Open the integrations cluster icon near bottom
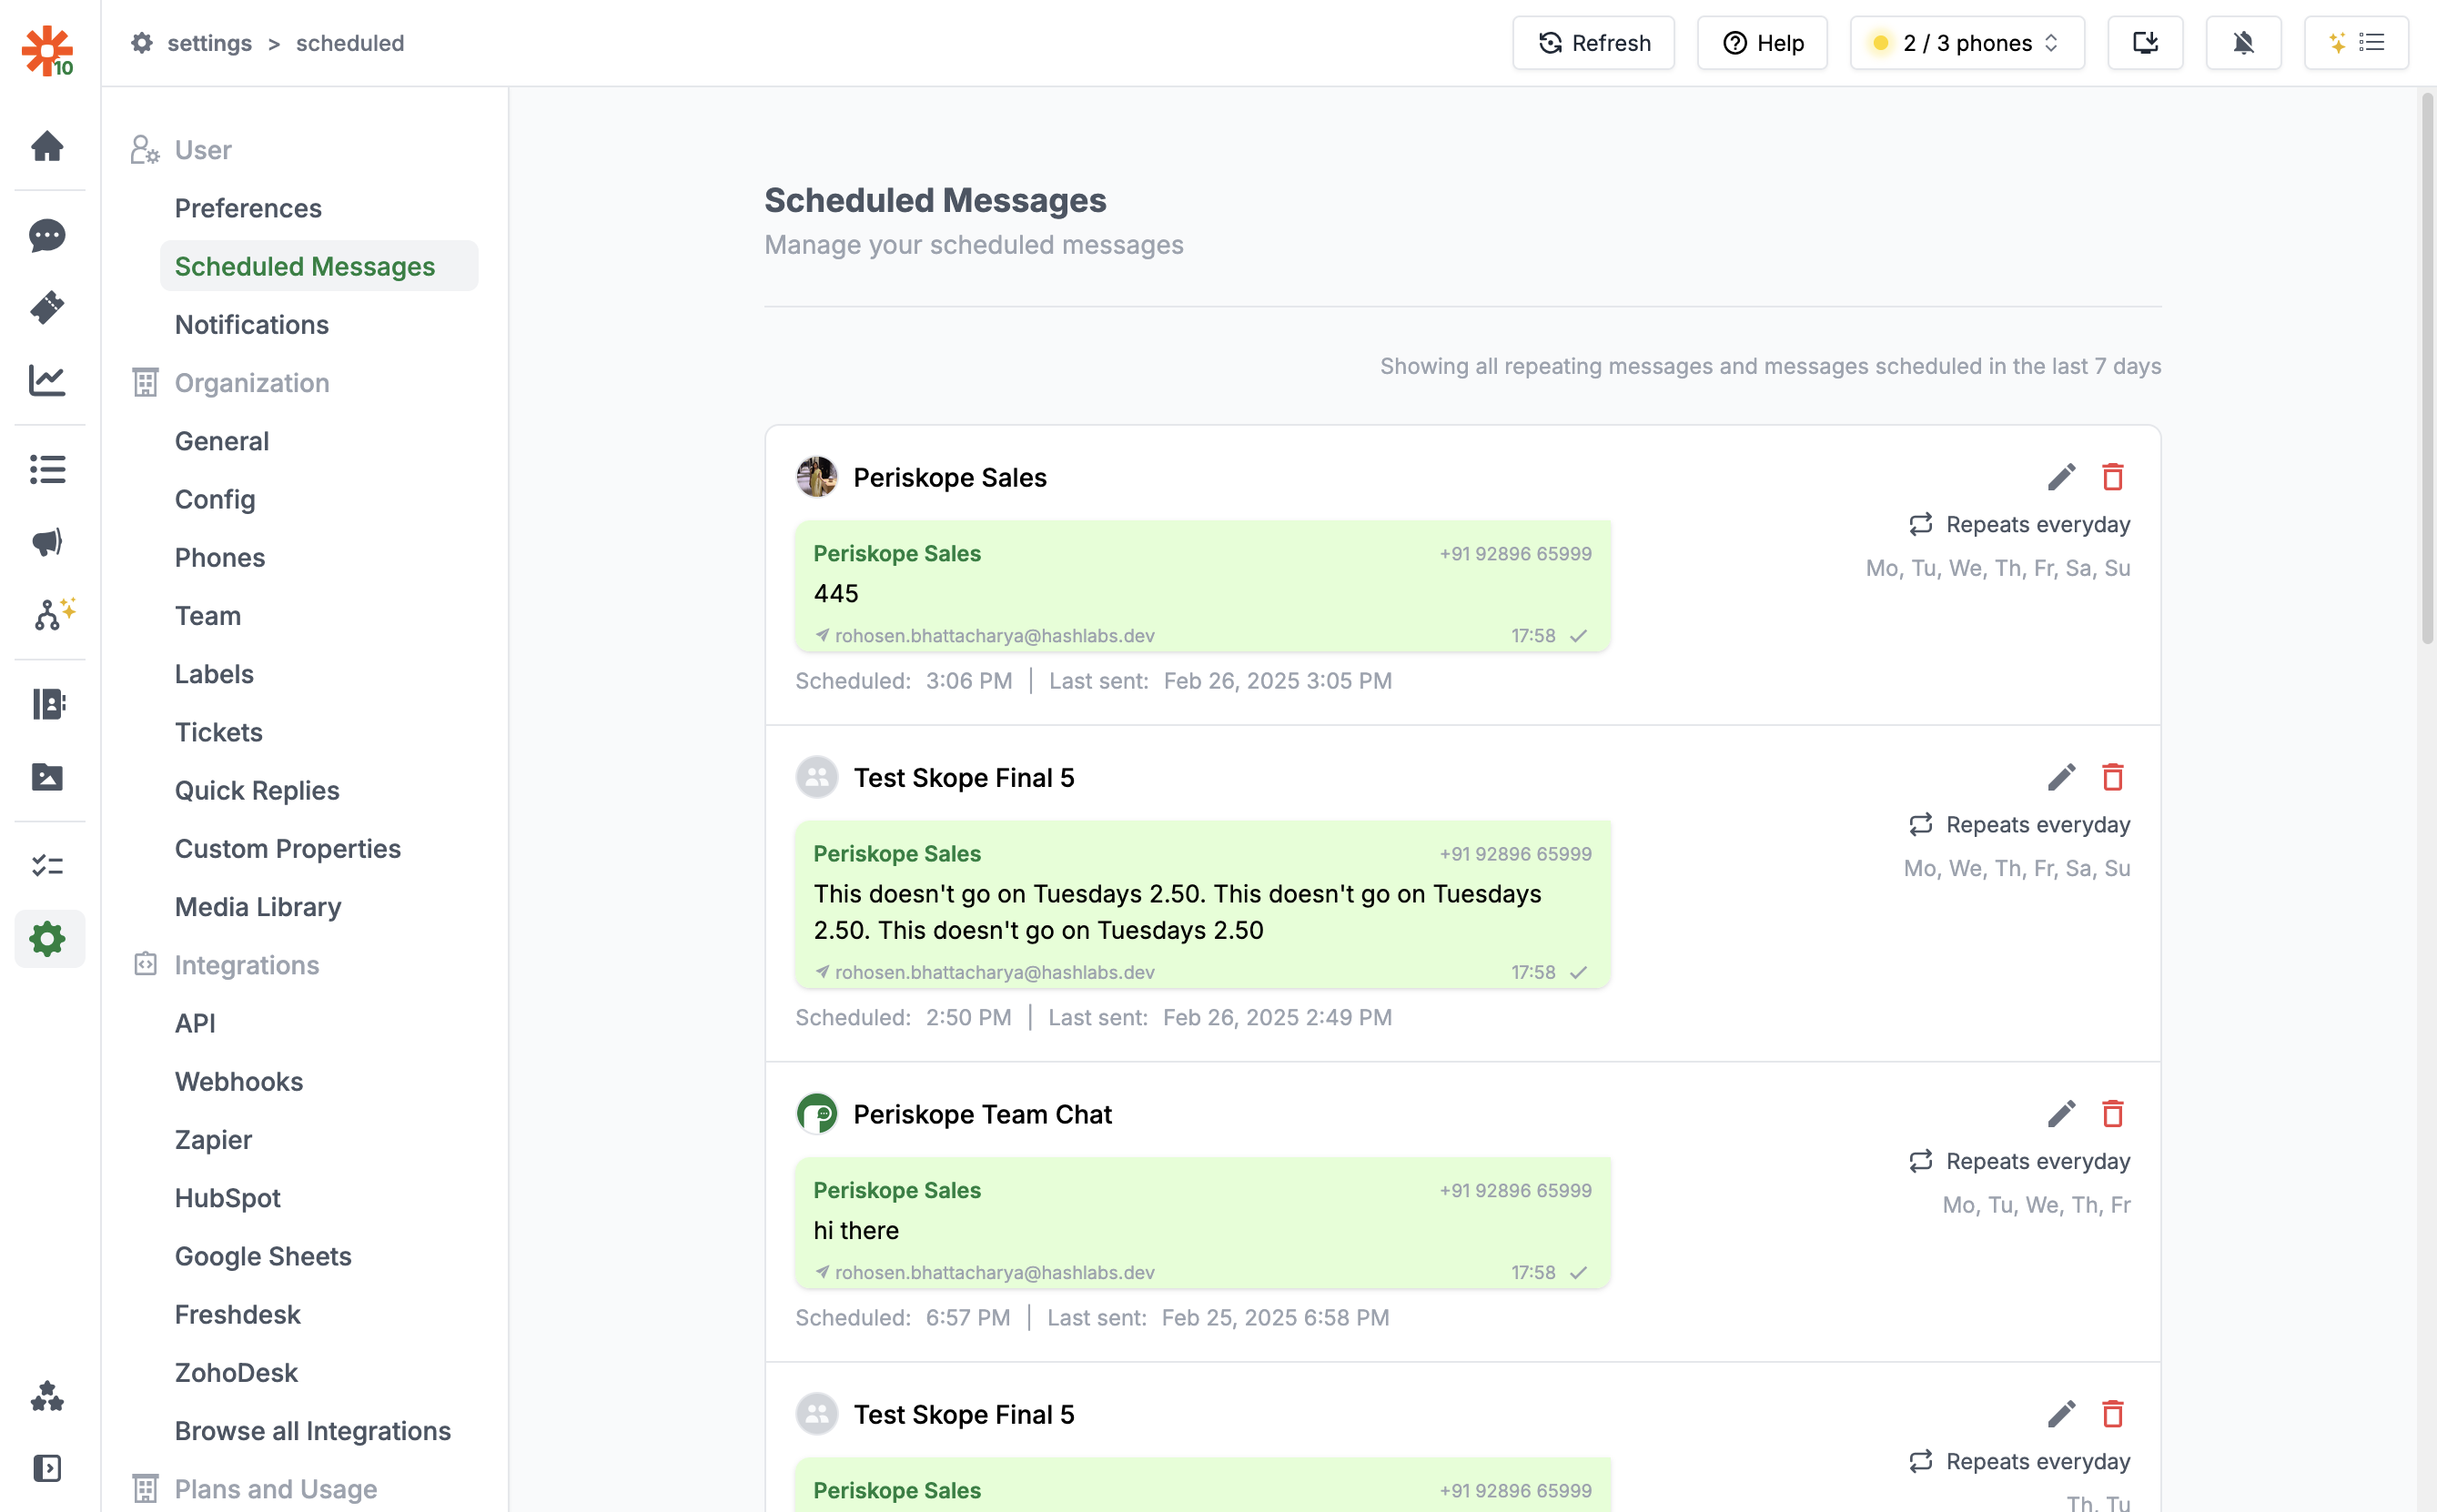Screen dimensions: 2437x1512 [47, 1396]
